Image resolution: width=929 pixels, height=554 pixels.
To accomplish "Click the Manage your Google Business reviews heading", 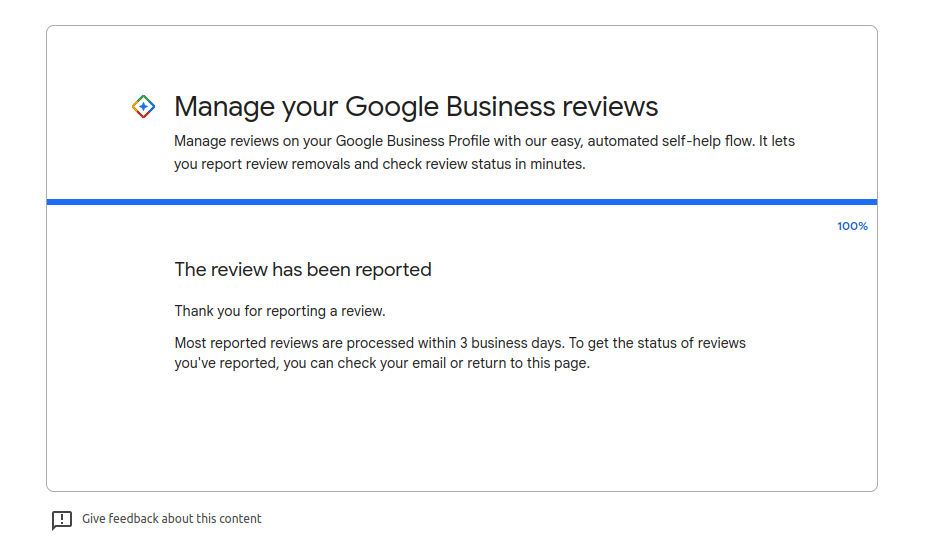I will (x=416, y=107).
